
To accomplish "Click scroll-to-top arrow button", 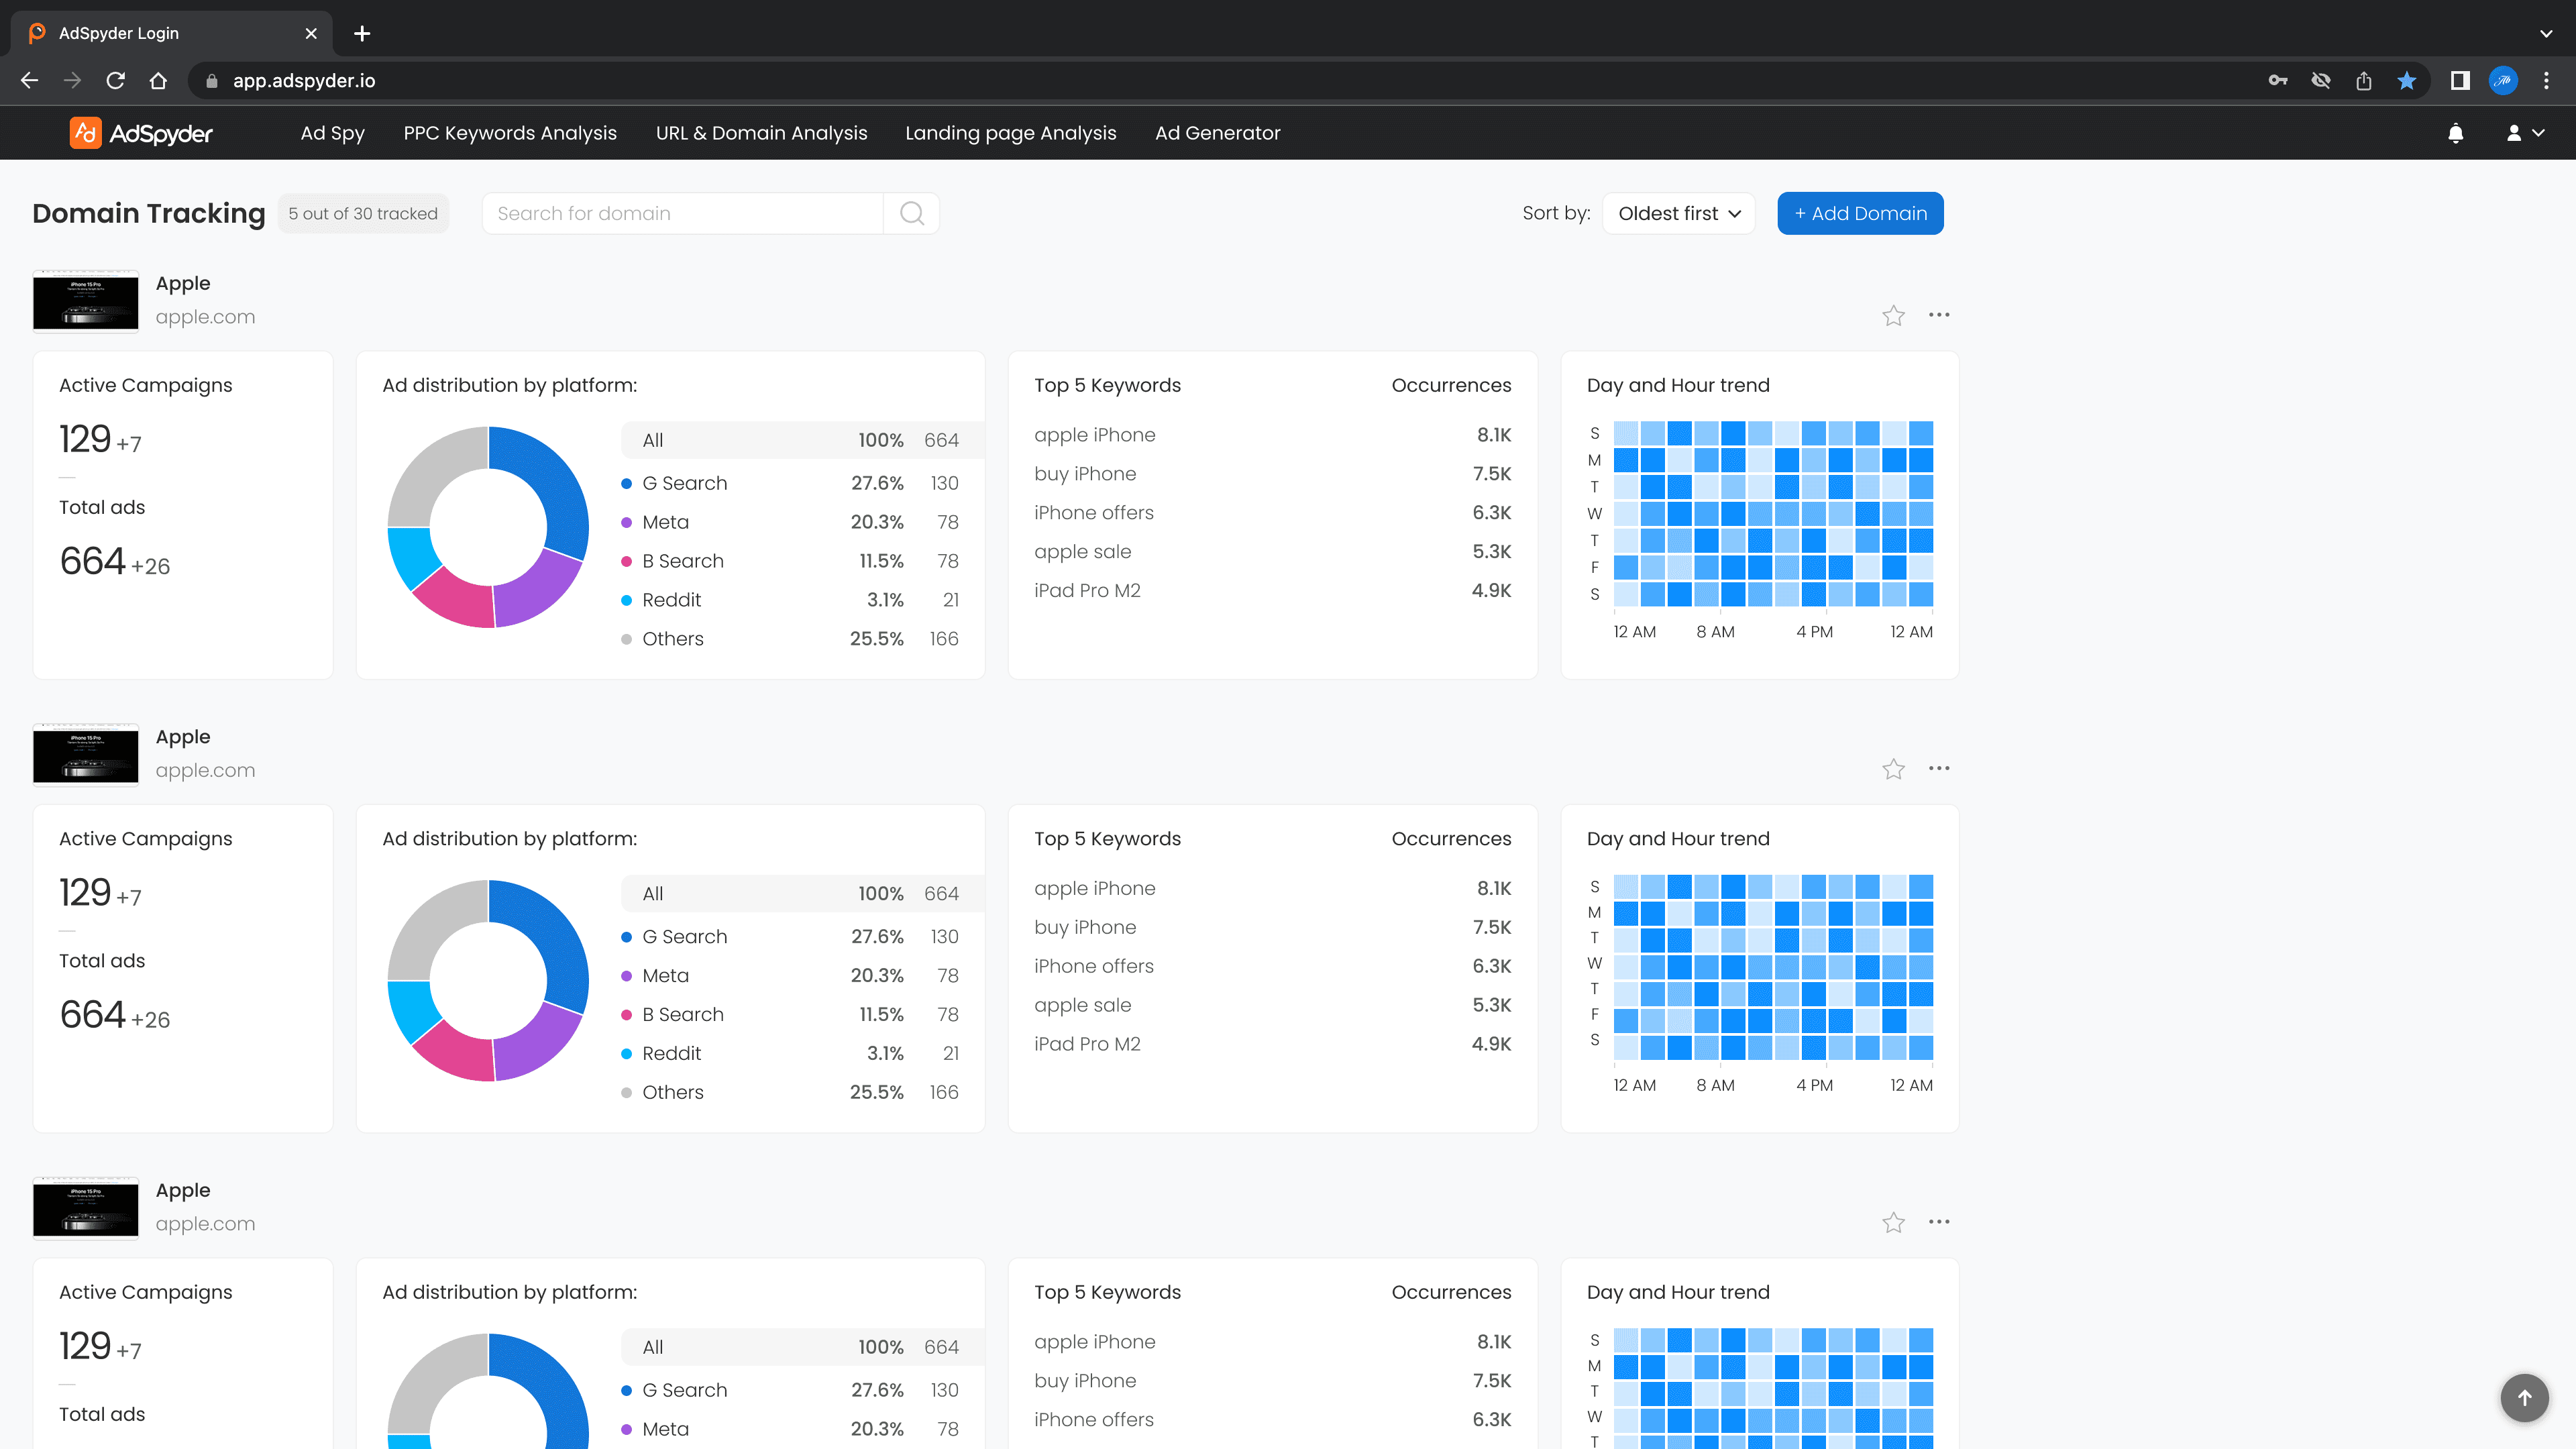I will coord(2524,1397).
